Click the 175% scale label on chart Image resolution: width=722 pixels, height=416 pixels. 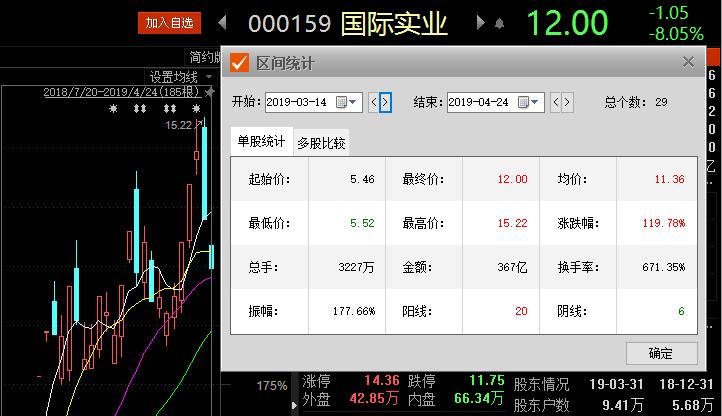click(272, 386)
